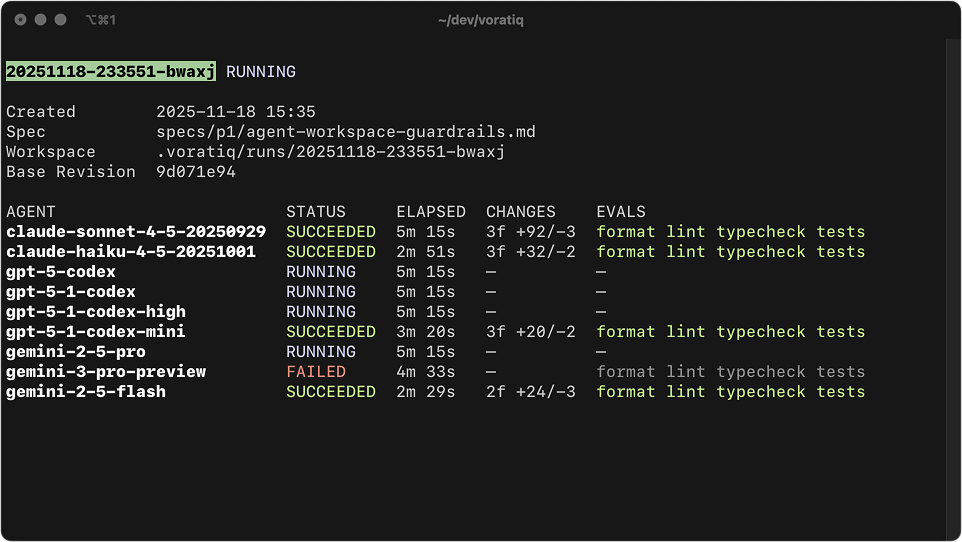Select the gemini-3-pro-preview agent name
The height and width of the screenshot is (542, 962).
click(106, 372)
